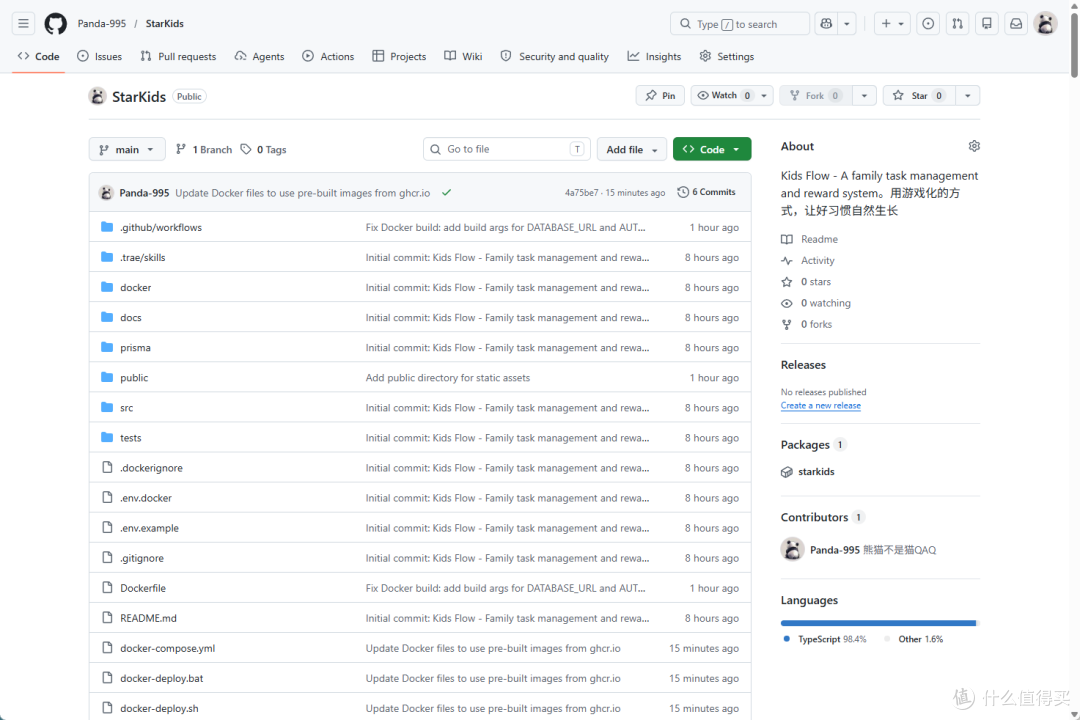Star the StarKids repository

point(919,96)
